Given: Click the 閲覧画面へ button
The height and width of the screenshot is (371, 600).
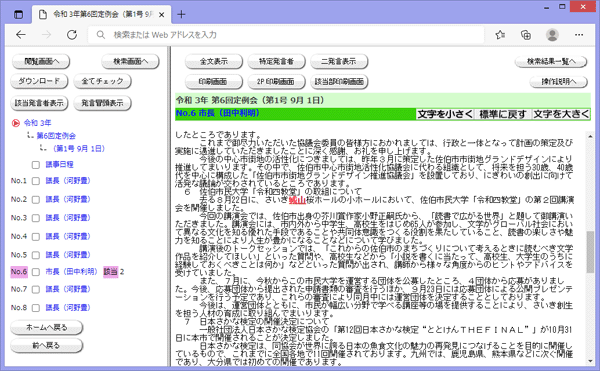Looking at the screenshot, I should tap(41, 62).
